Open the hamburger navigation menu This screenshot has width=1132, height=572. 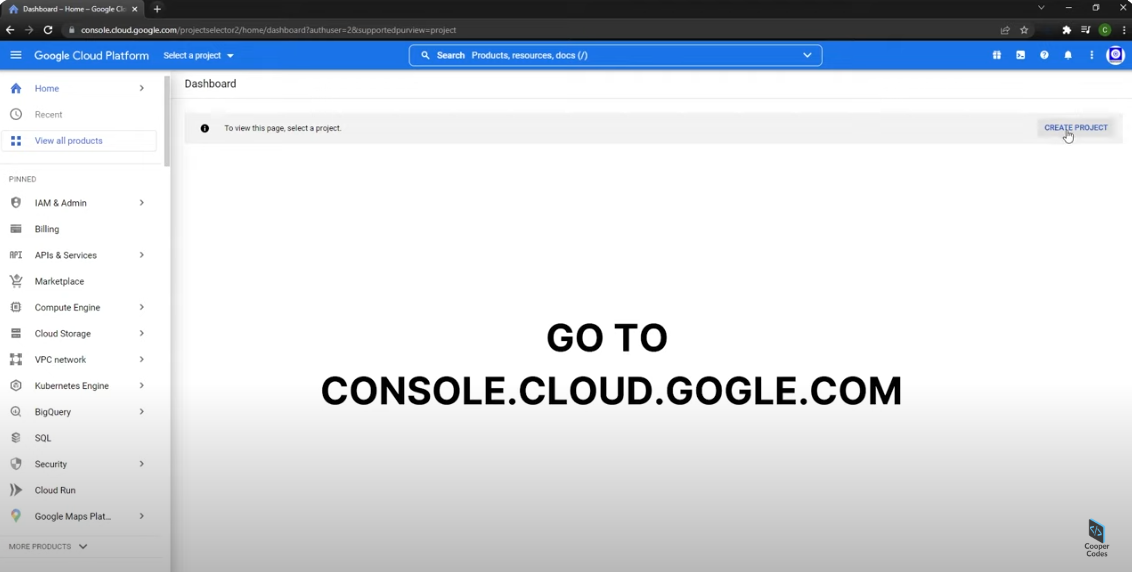[x=16, y=56]
